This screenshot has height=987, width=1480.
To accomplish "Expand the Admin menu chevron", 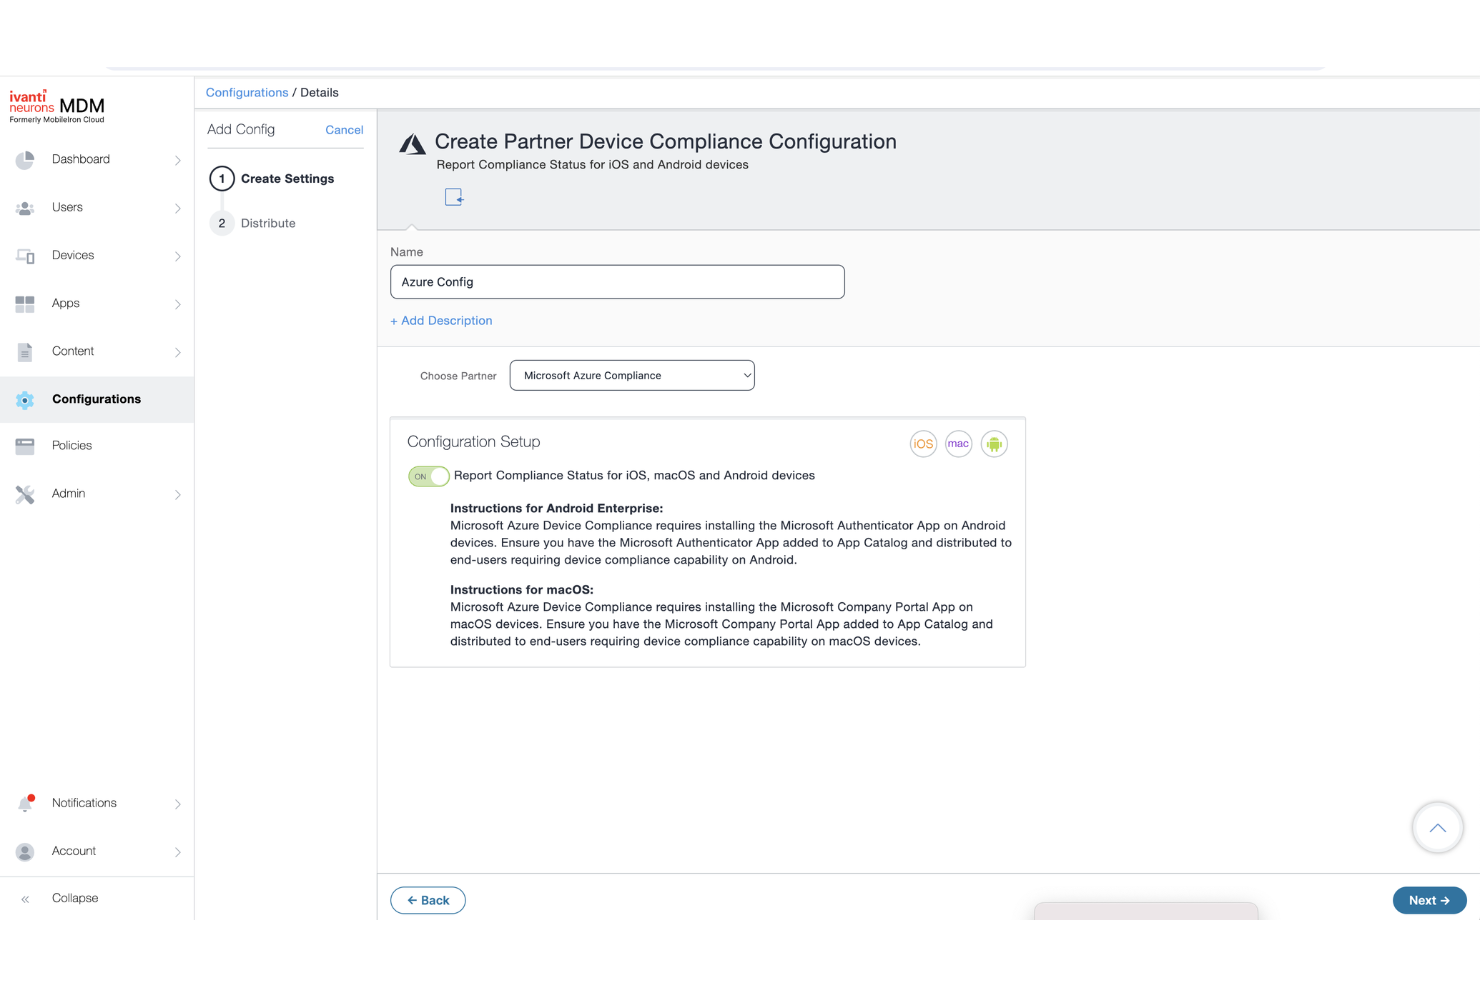I will pos(178,494).
